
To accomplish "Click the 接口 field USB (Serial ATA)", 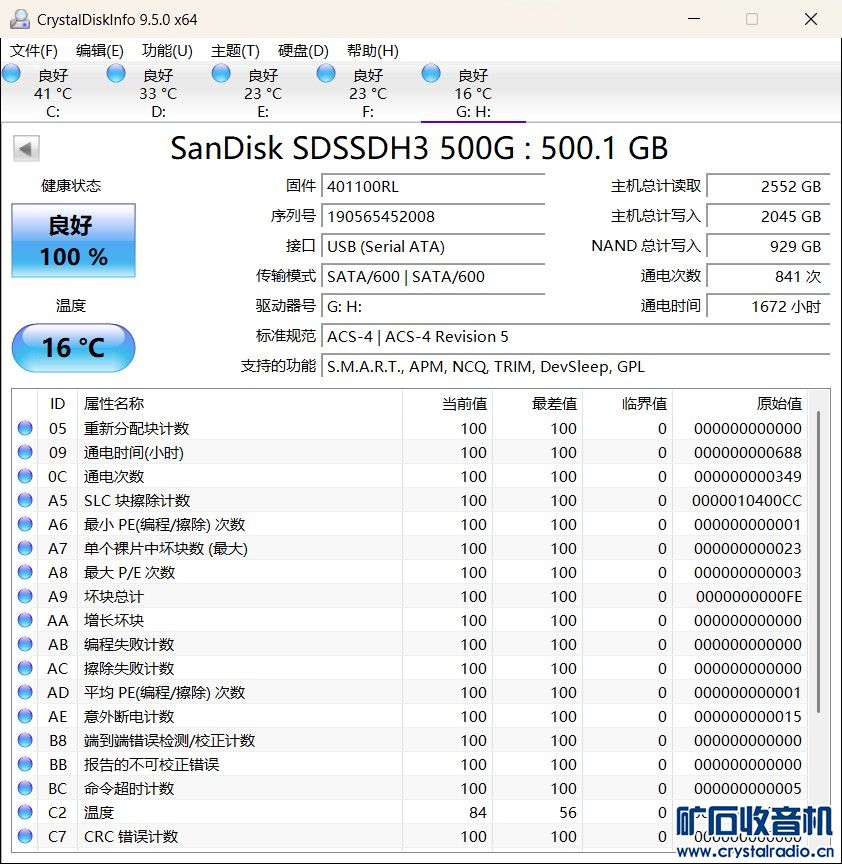I will coord(433,246).
